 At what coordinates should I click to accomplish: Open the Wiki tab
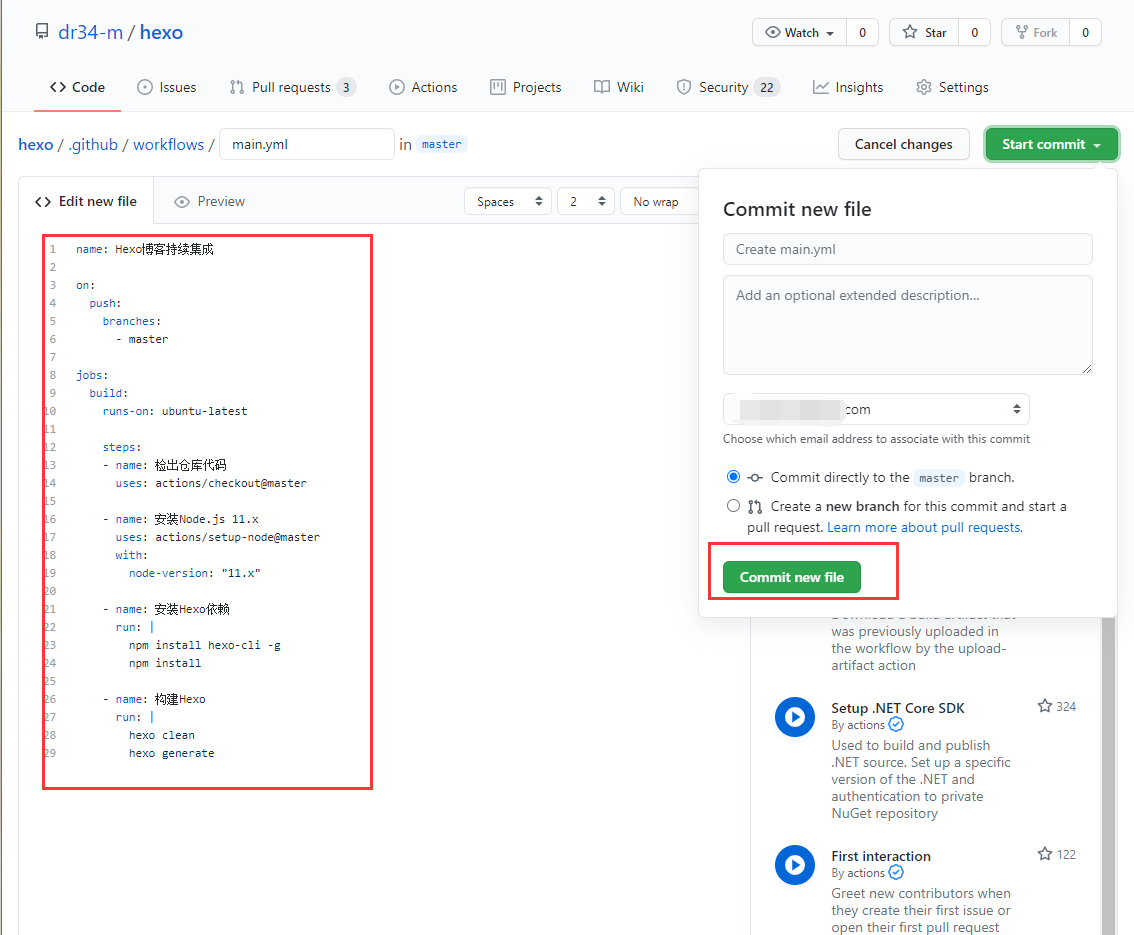click(x=619, y=87)
